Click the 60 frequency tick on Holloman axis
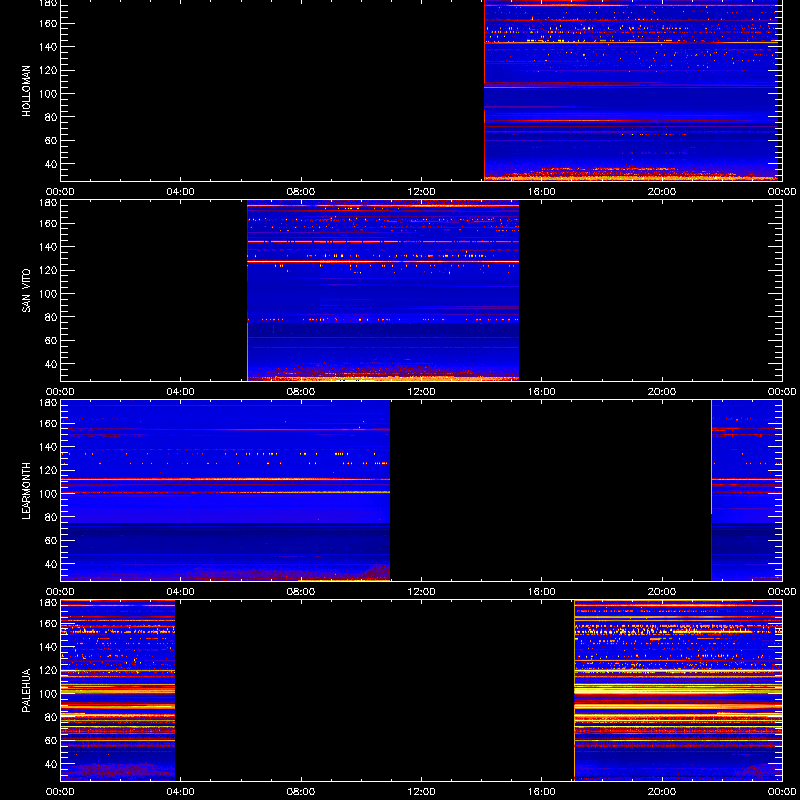The height and width of the screenshot is (800, 800). [52, 141]
